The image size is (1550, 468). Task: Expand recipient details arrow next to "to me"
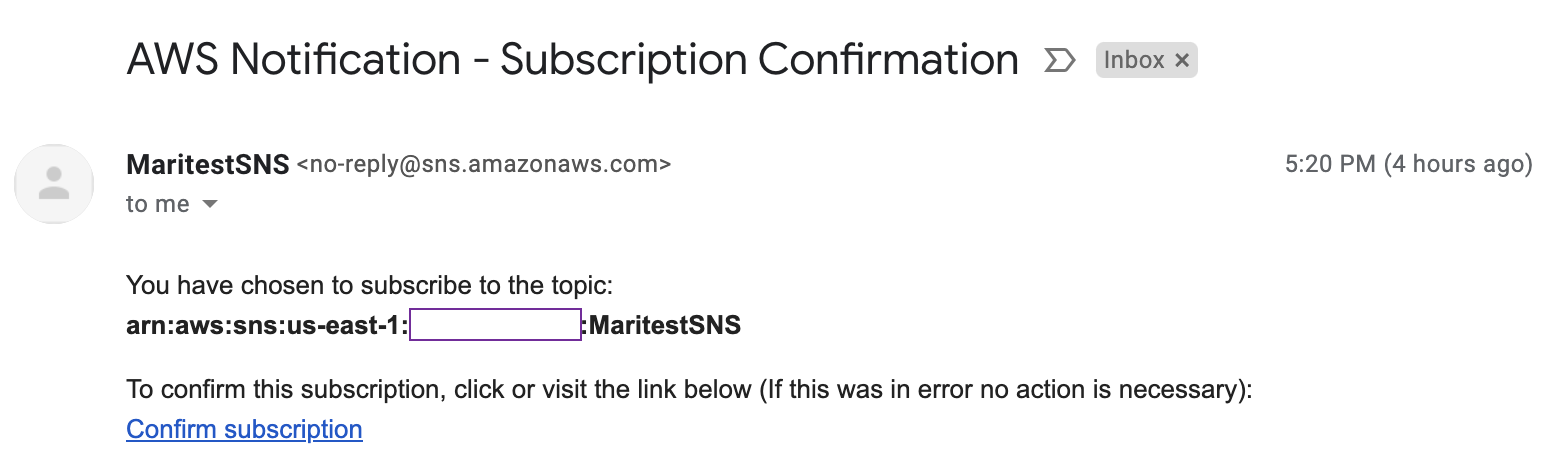210,204
